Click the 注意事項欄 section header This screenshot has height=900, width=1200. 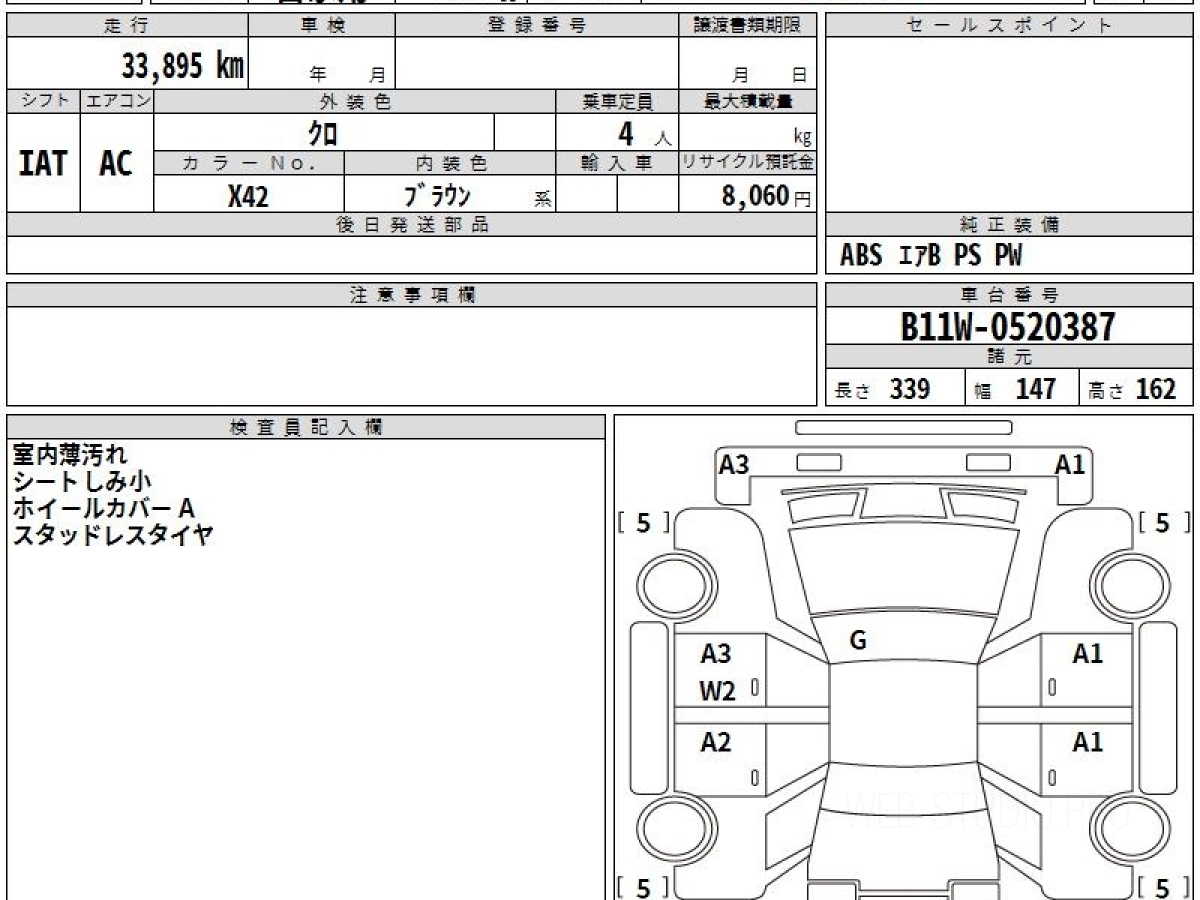point(411,295)
